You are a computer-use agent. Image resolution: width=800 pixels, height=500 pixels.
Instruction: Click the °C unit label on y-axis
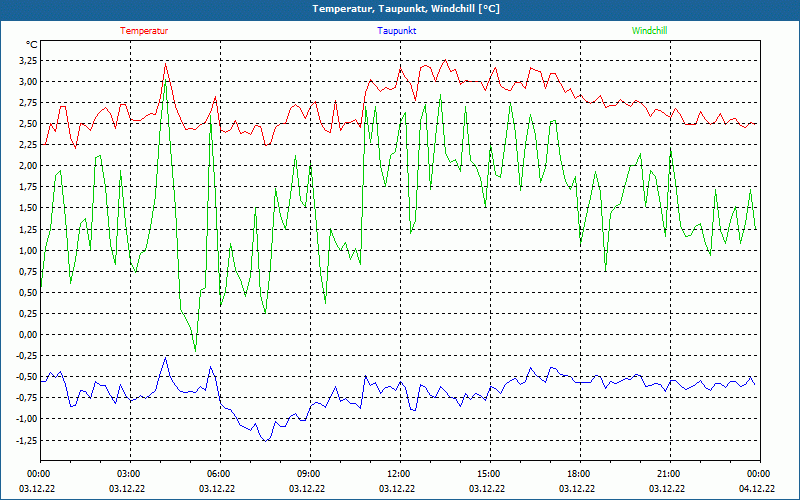tap(32, 45)
